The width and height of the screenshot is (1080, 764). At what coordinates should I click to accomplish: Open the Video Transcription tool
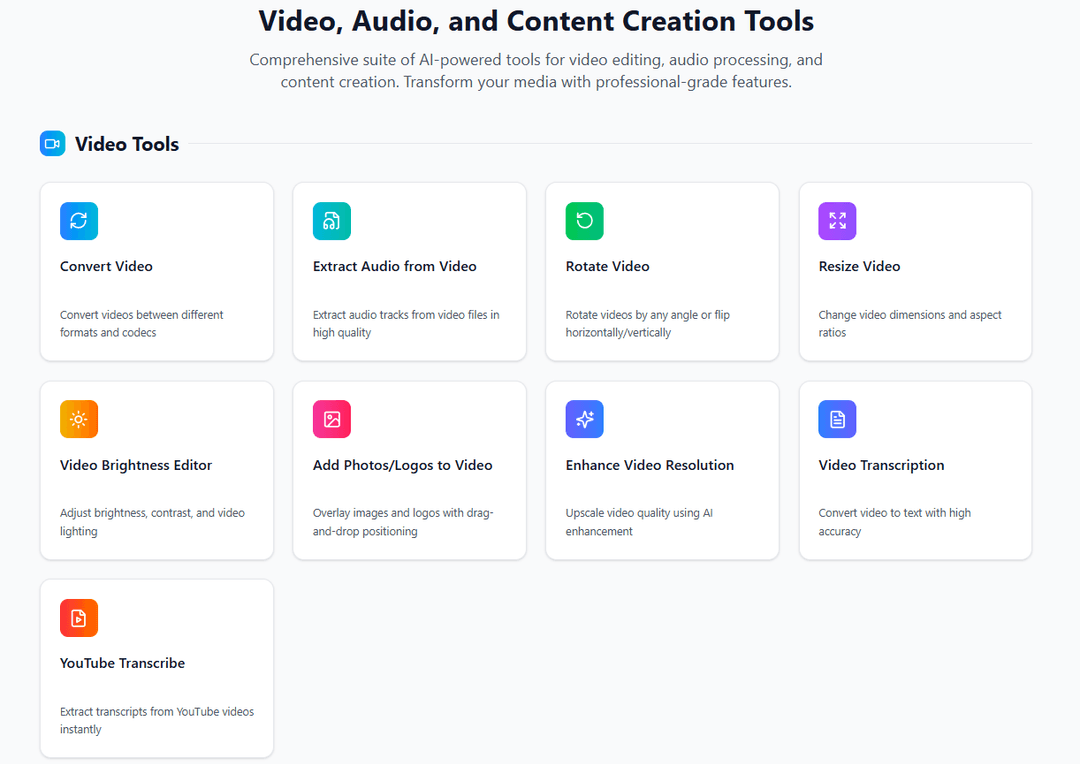click(x=915, y=470)
